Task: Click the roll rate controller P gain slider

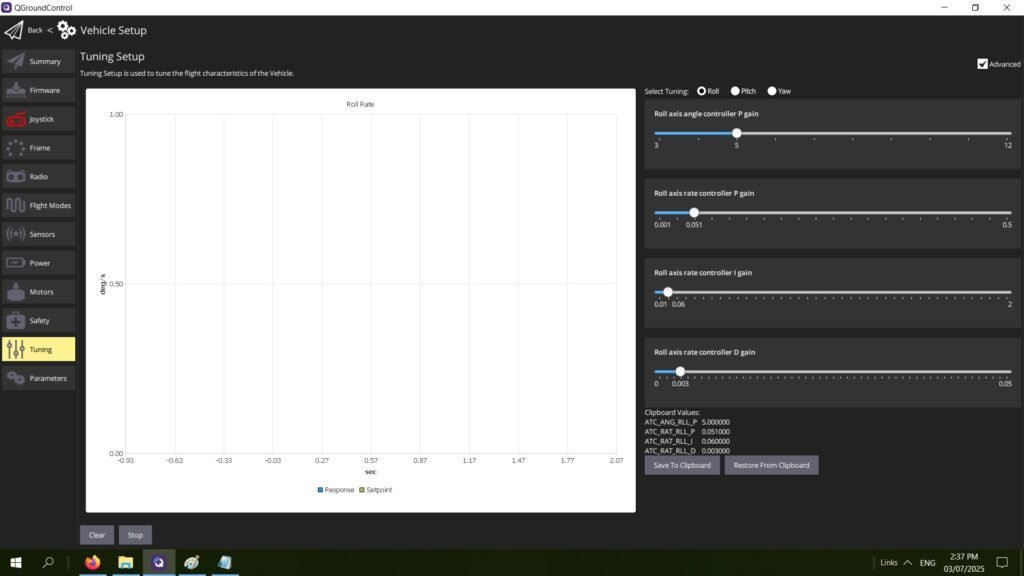Action: tap(833, 213)
